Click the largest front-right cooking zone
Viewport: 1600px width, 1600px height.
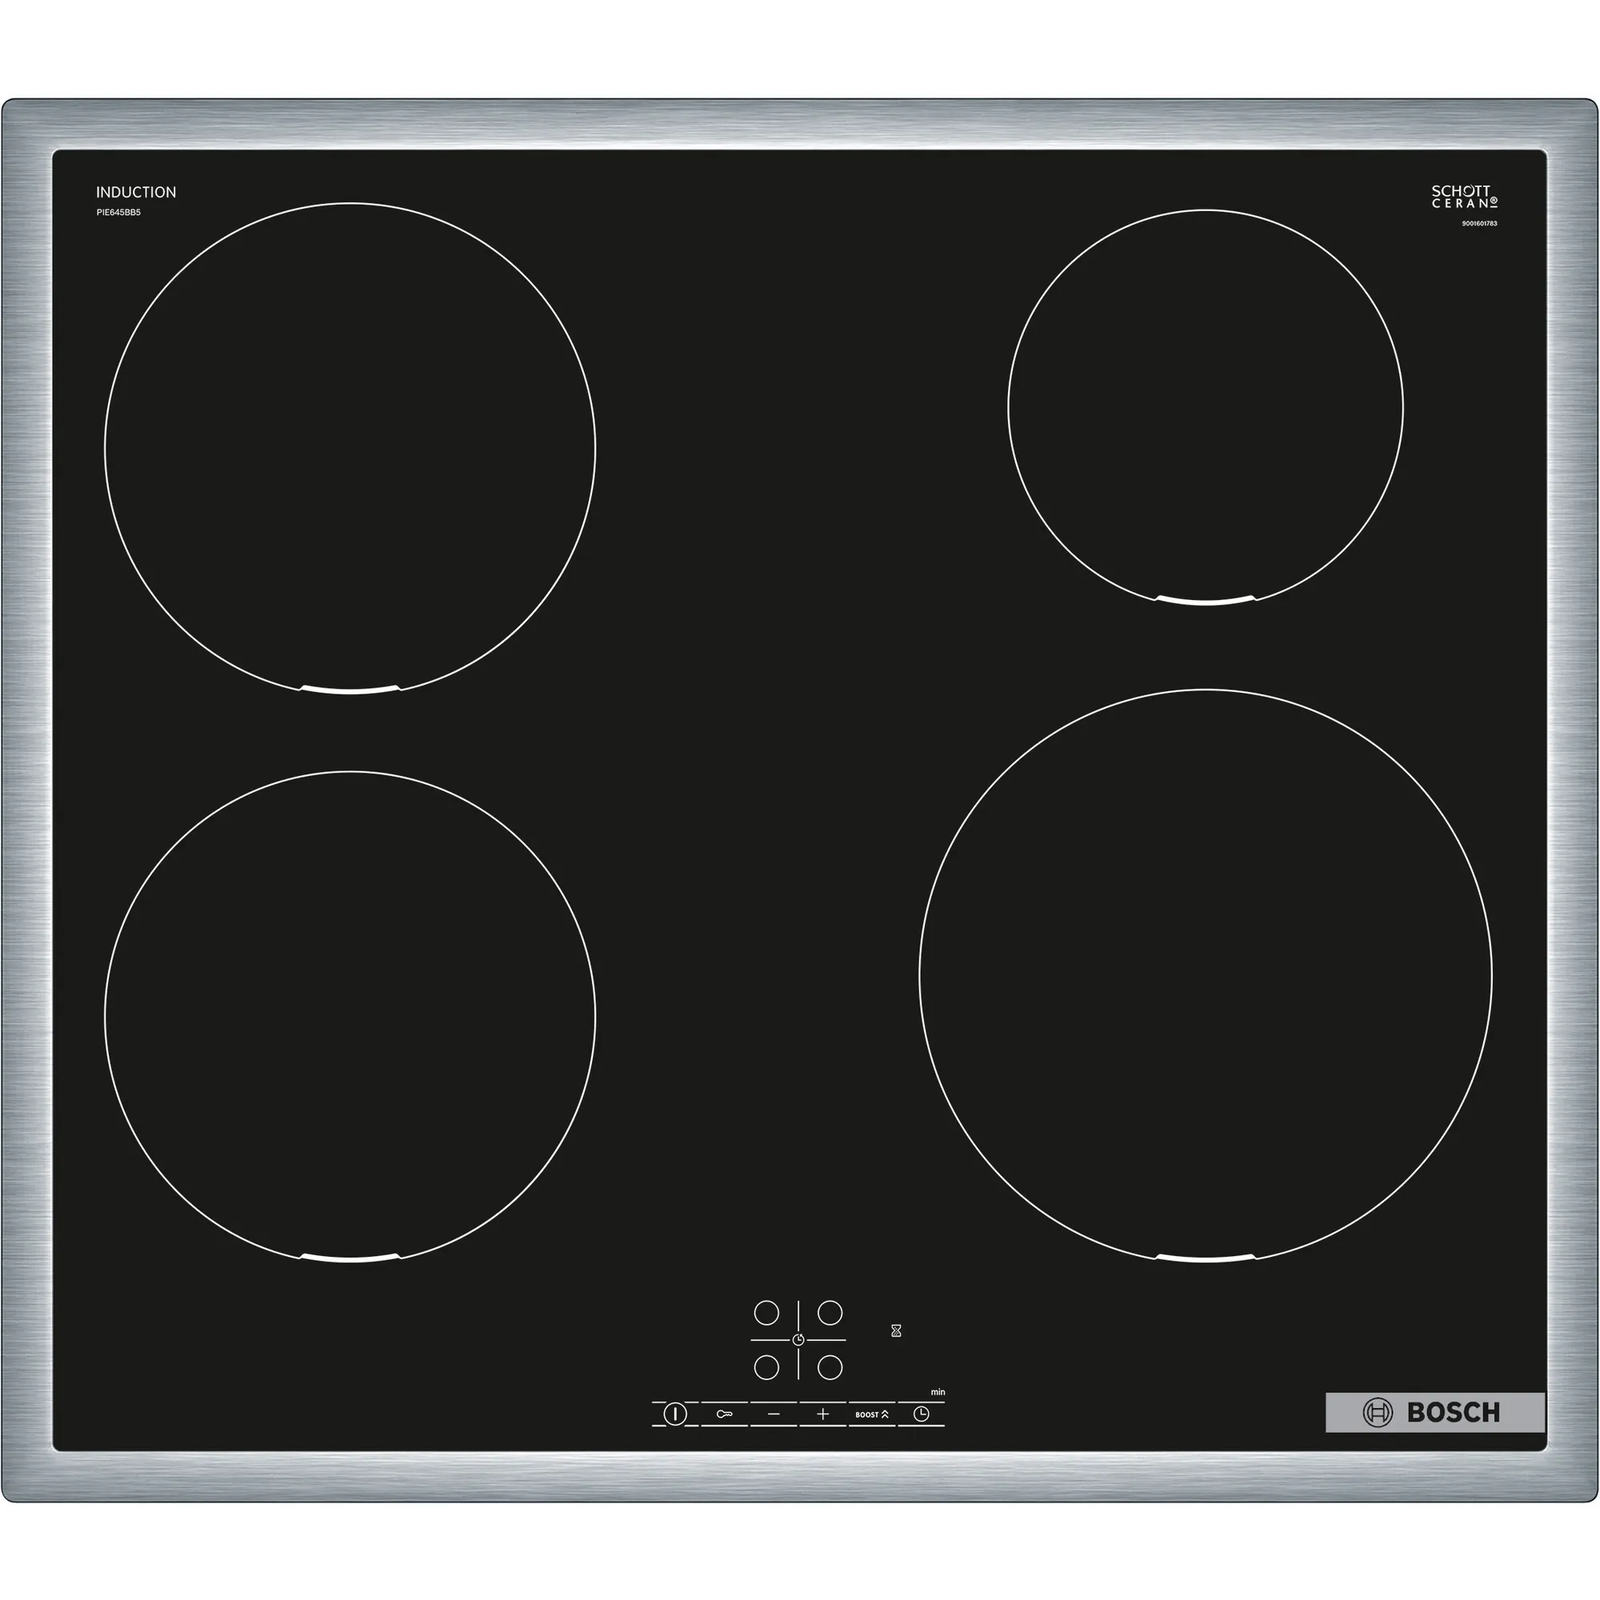pos(1205,975)
